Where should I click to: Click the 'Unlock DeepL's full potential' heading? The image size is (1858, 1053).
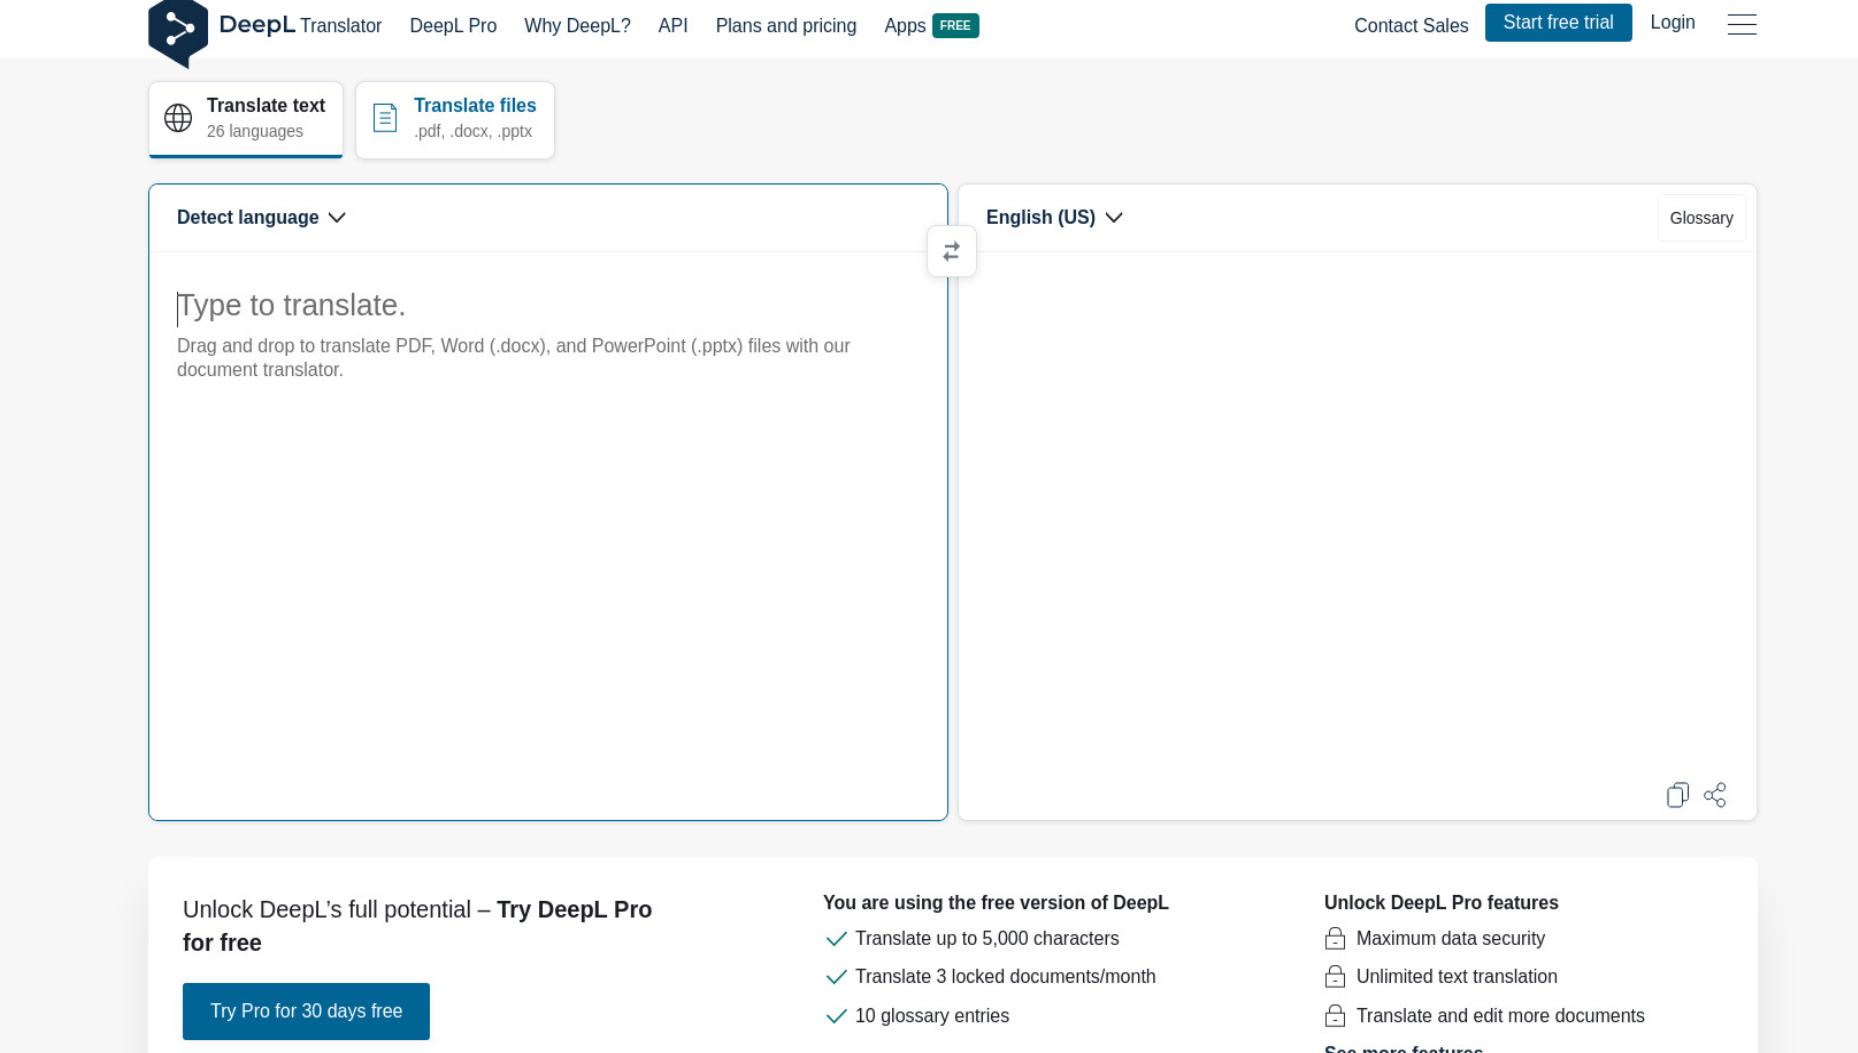[417, 926]
